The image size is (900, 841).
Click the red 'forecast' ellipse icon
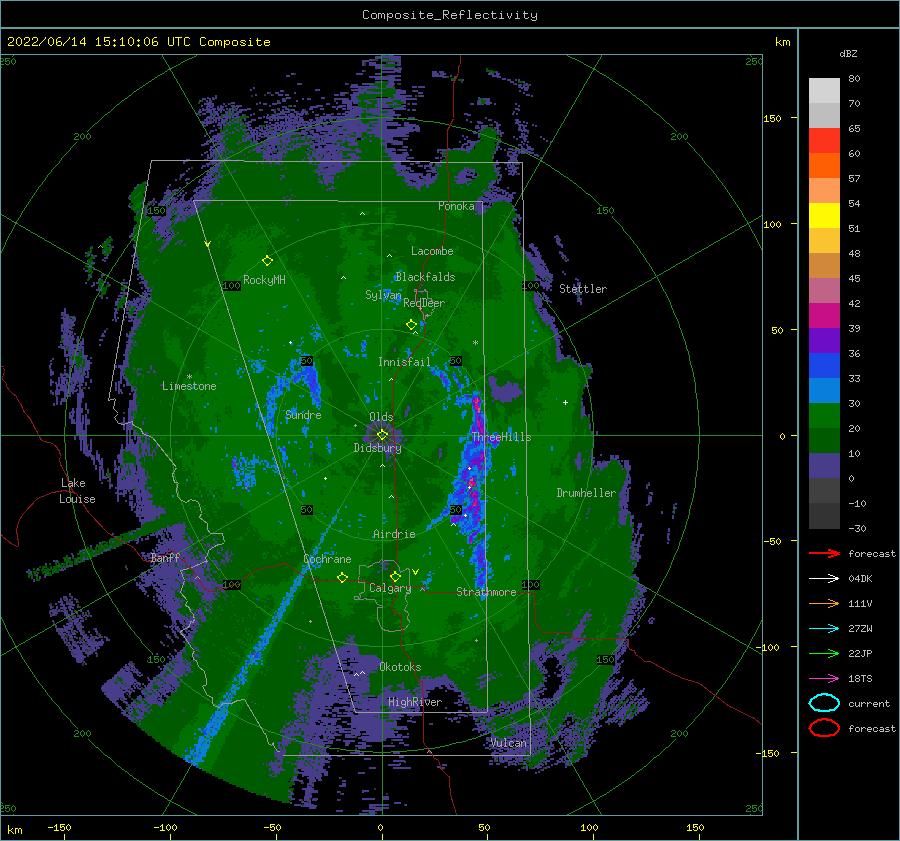(824, 728)
